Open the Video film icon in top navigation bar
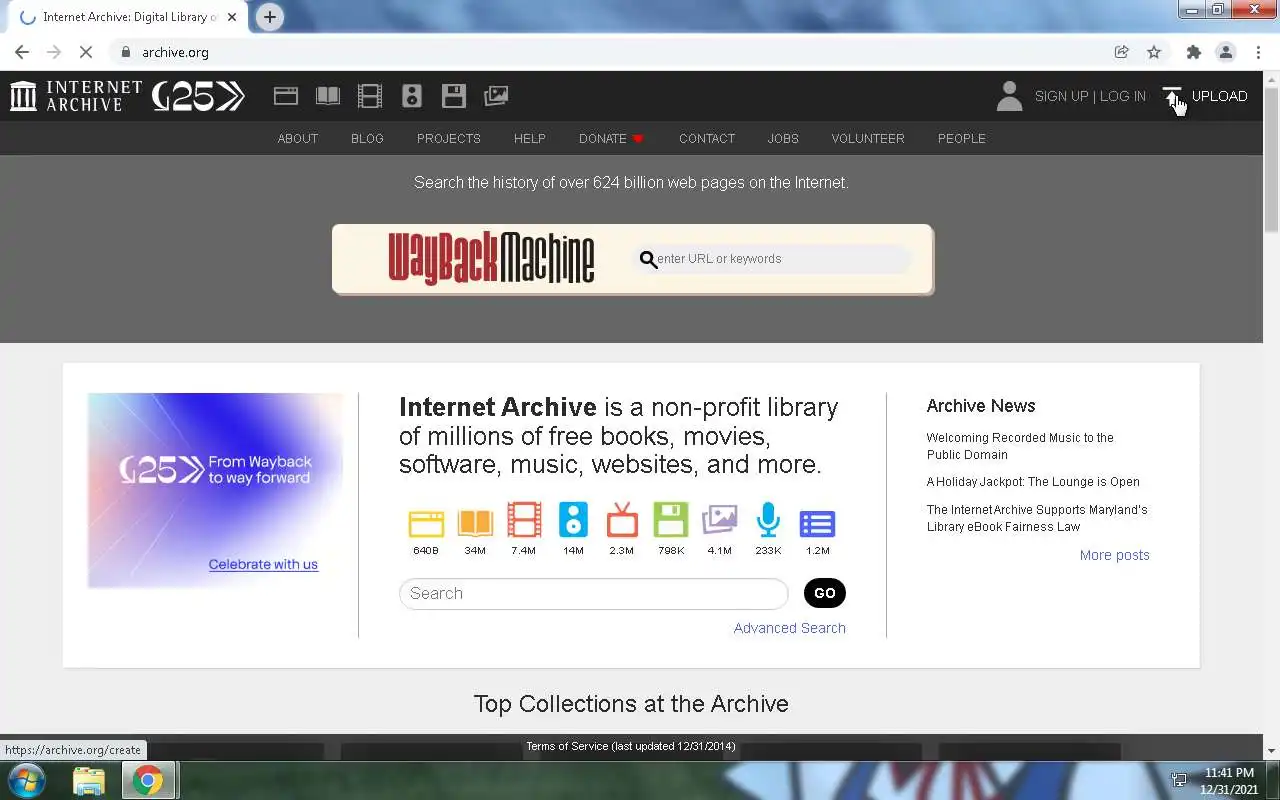 370,96
